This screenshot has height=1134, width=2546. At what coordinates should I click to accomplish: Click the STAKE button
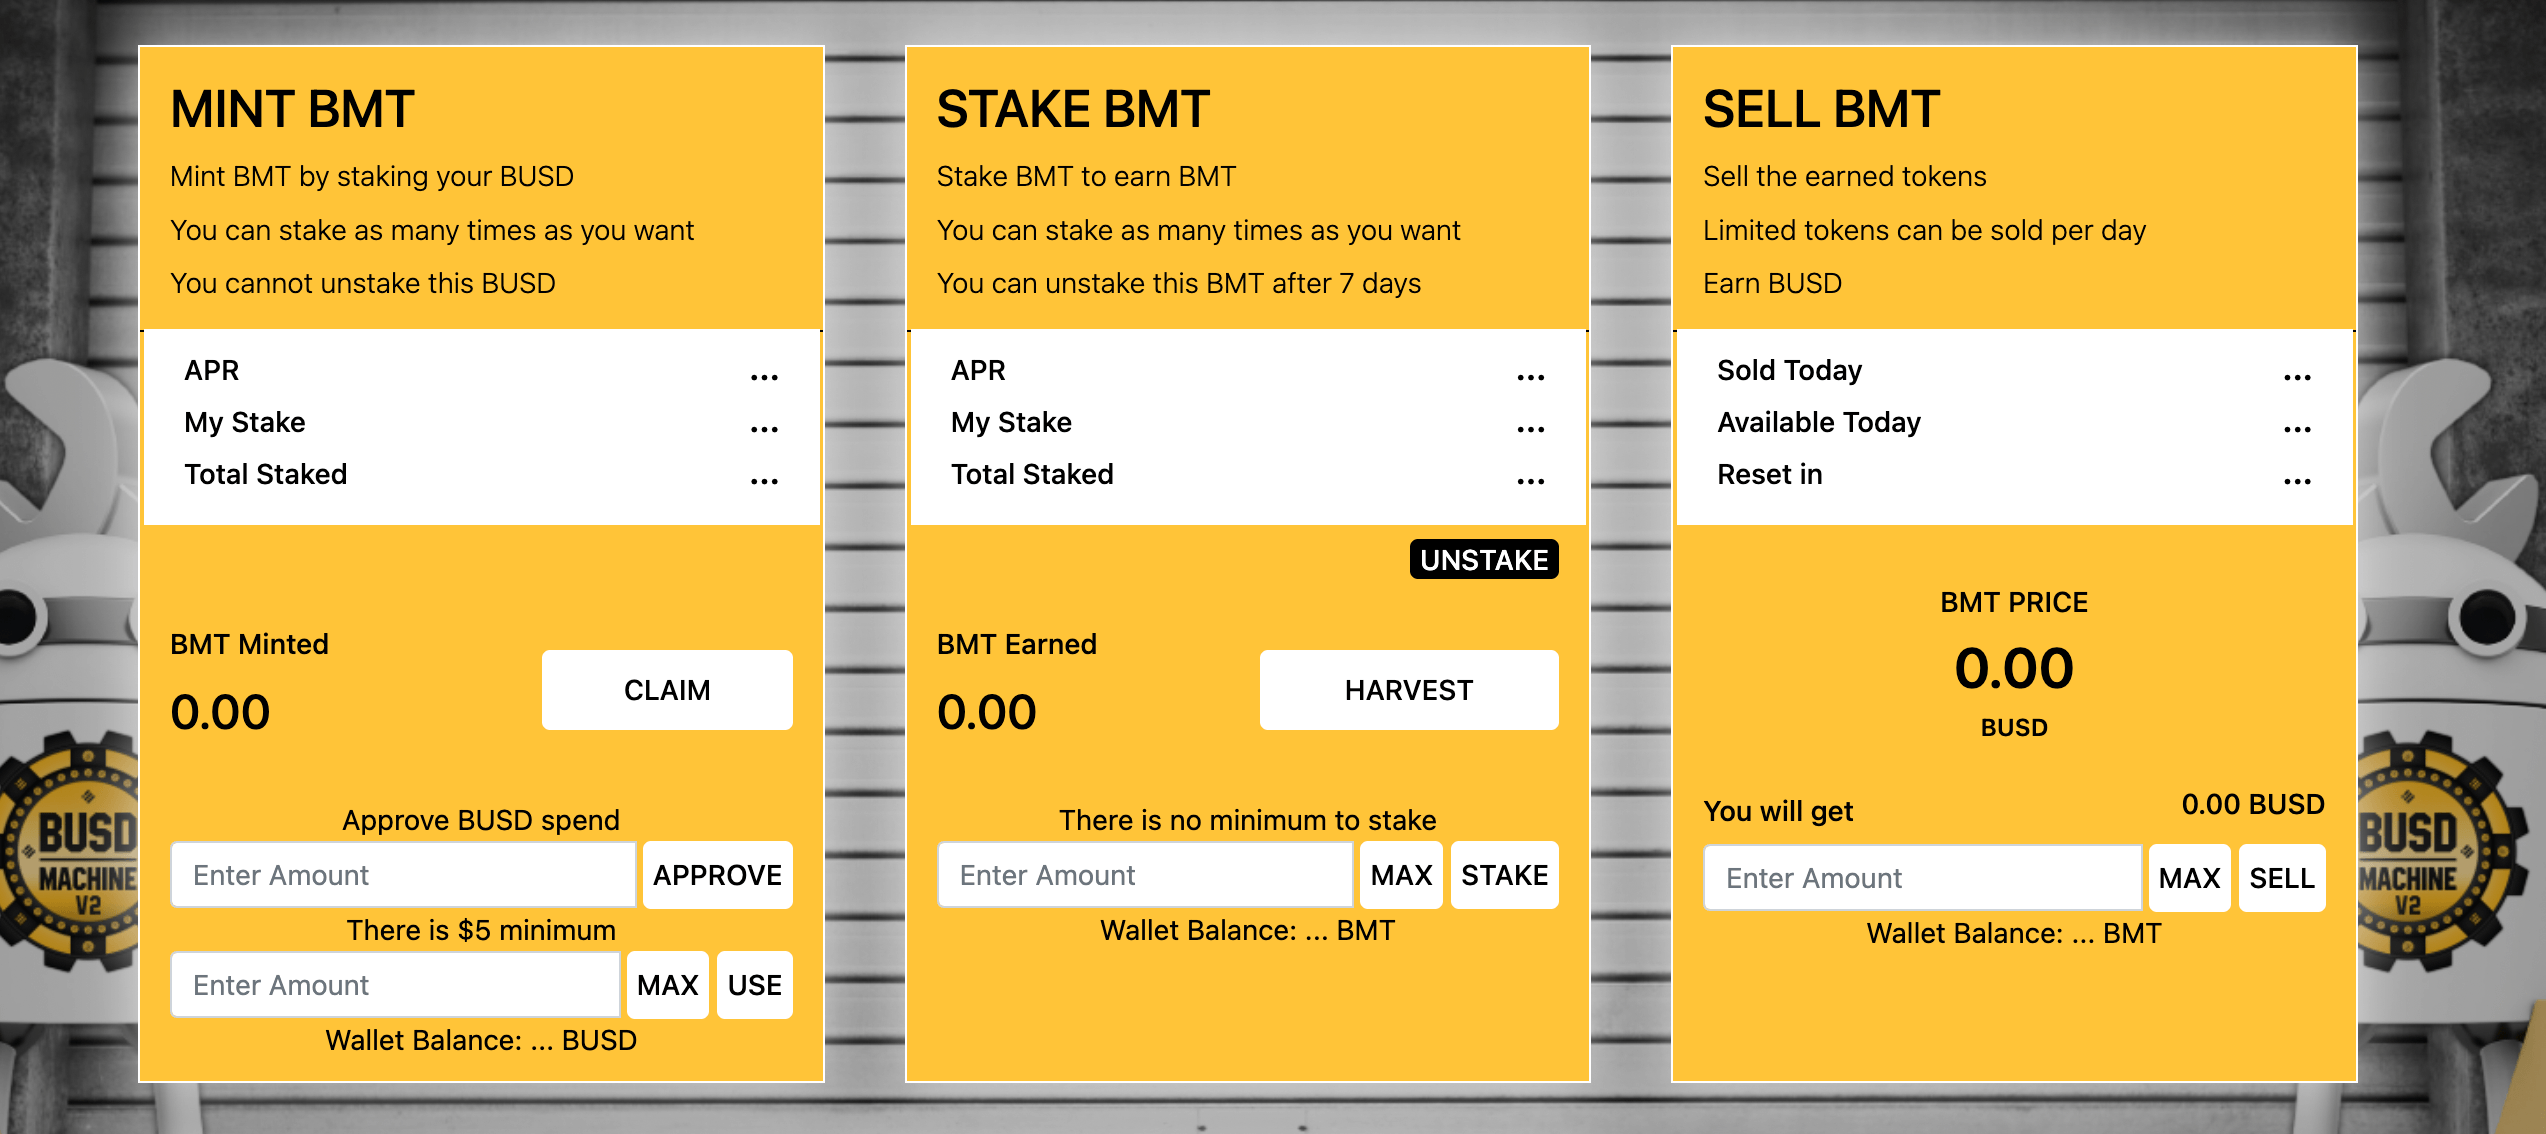pos(1504,875)
